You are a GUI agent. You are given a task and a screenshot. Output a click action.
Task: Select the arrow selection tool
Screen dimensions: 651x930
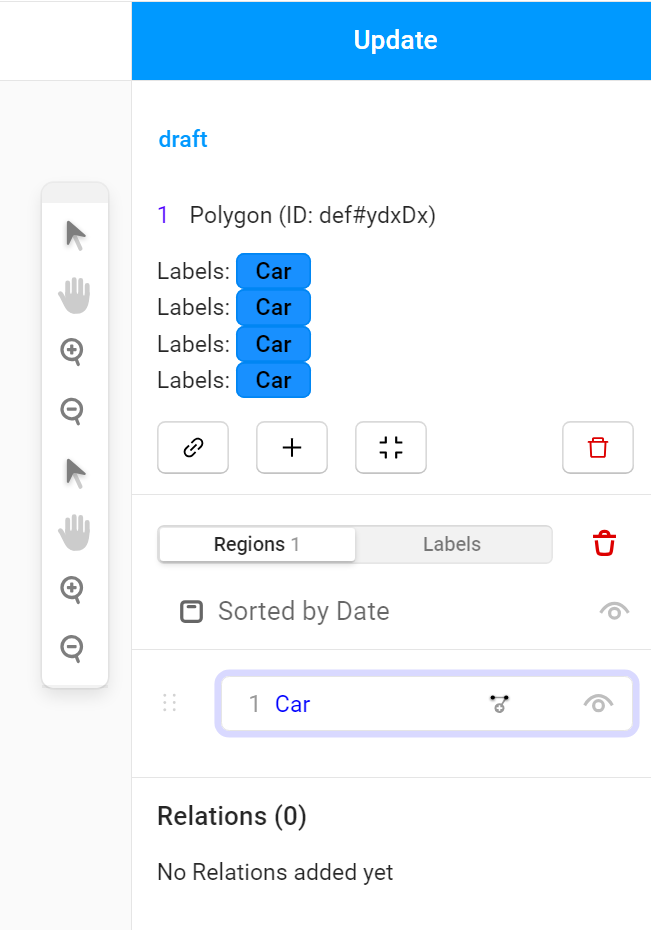(75, 233)
